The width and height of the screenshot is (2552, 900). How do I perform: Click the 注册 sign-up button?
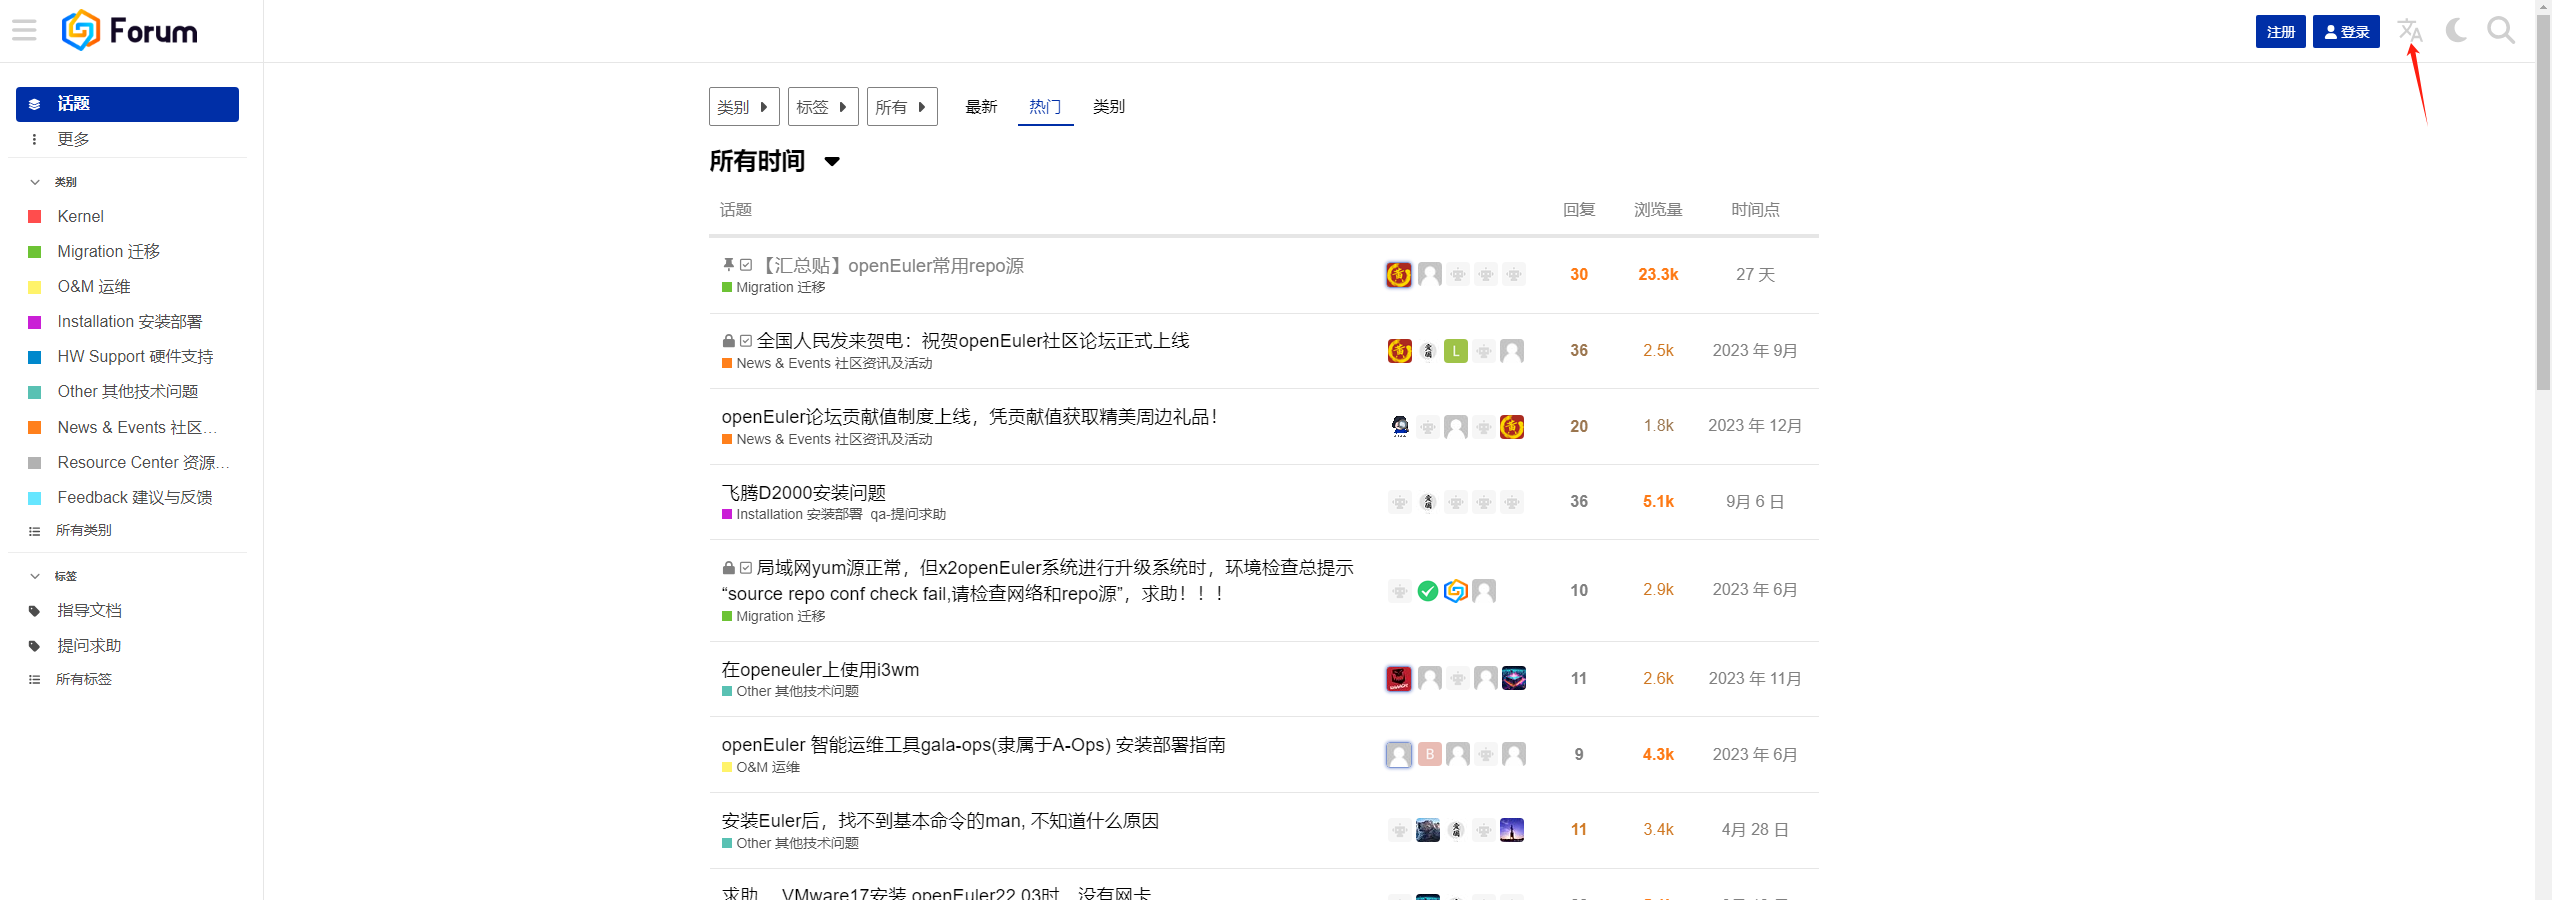point(2280,32)
